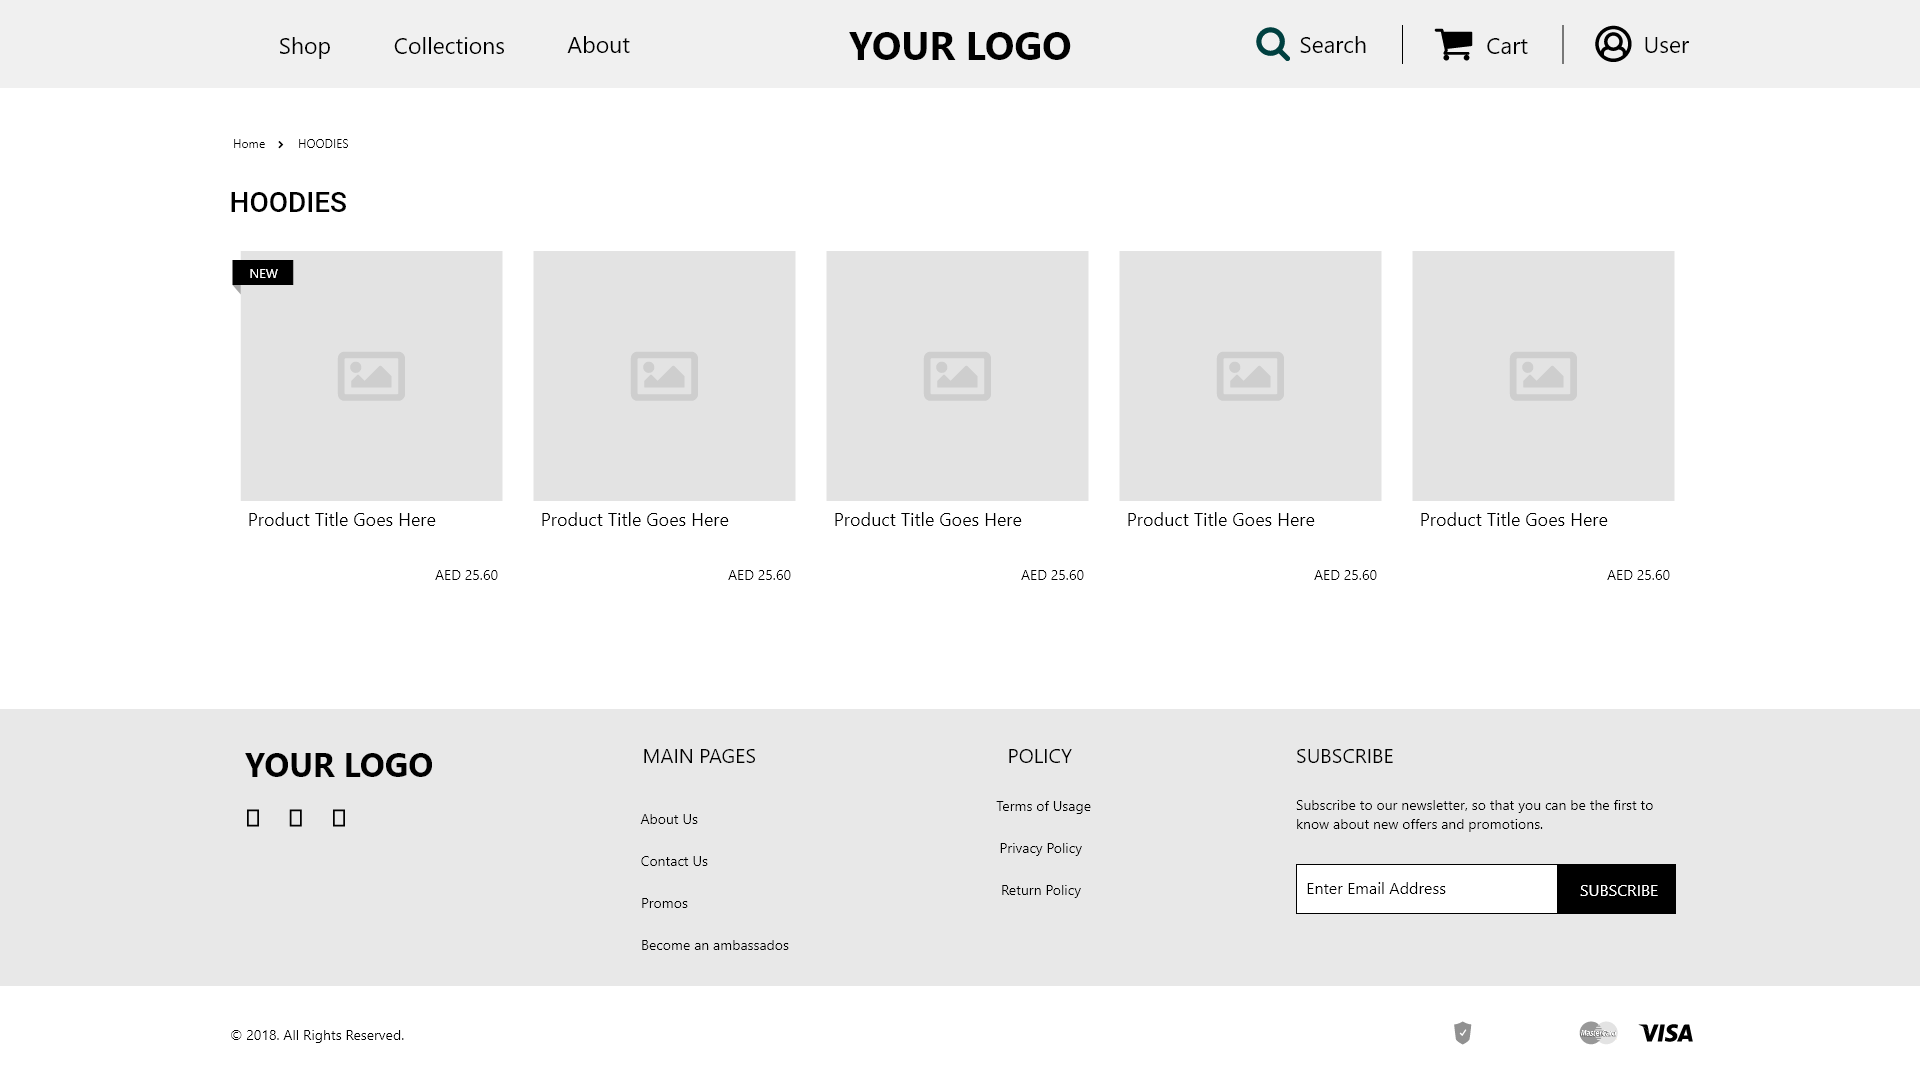Image resolution: width=1920 pixels, height=1080 pixels.
Task: Open the Privacy Policy link
Action: click(1041, 847)
